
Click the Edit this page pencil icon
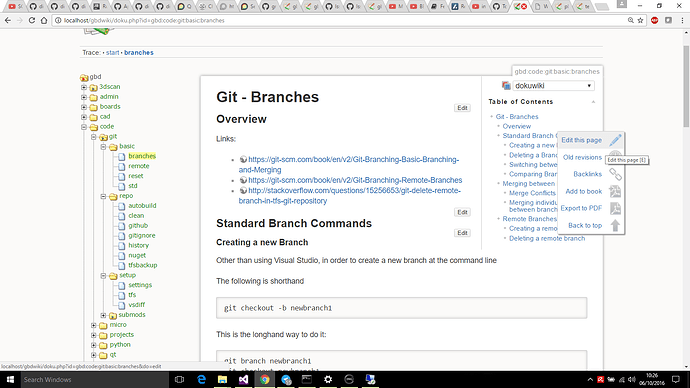coord(615,140)
